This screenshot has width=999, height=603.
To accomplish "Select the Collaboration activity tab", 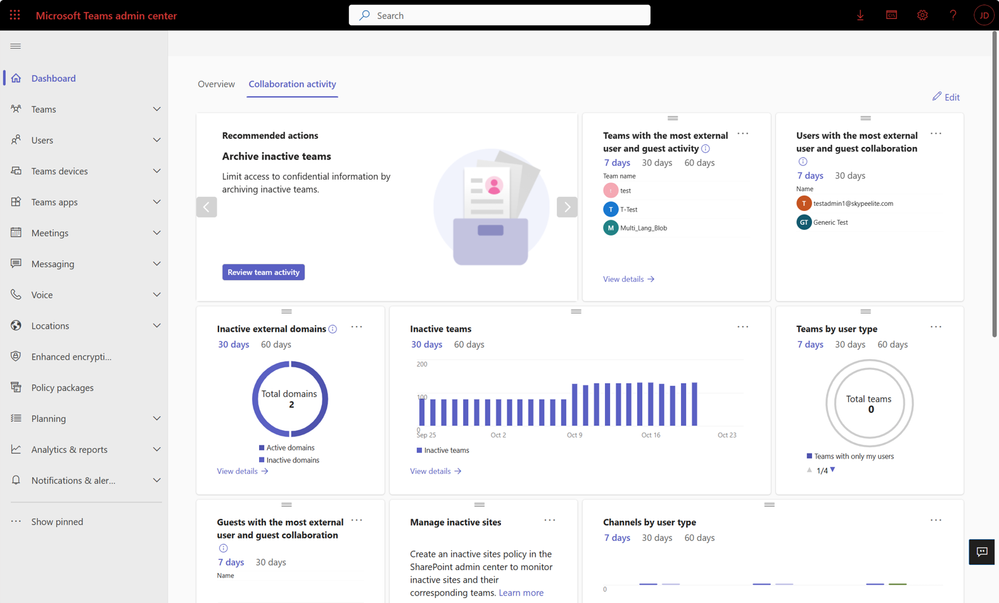I will [x=292, y=84].
